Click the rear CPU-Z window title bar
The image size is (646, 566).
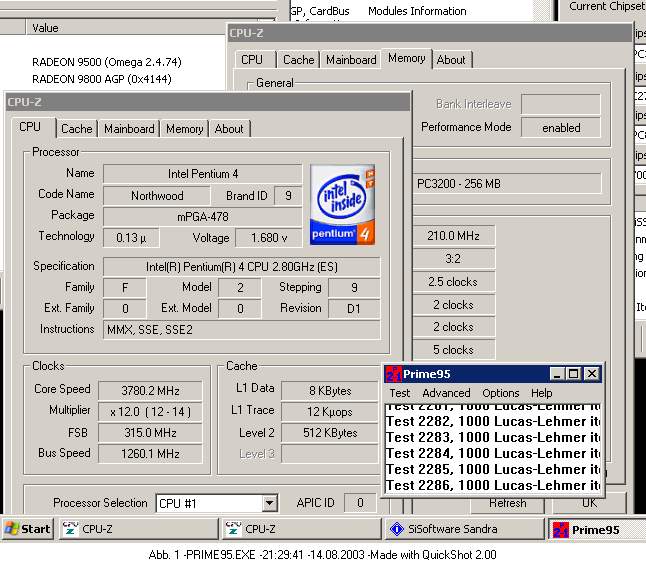click(430, 33)
